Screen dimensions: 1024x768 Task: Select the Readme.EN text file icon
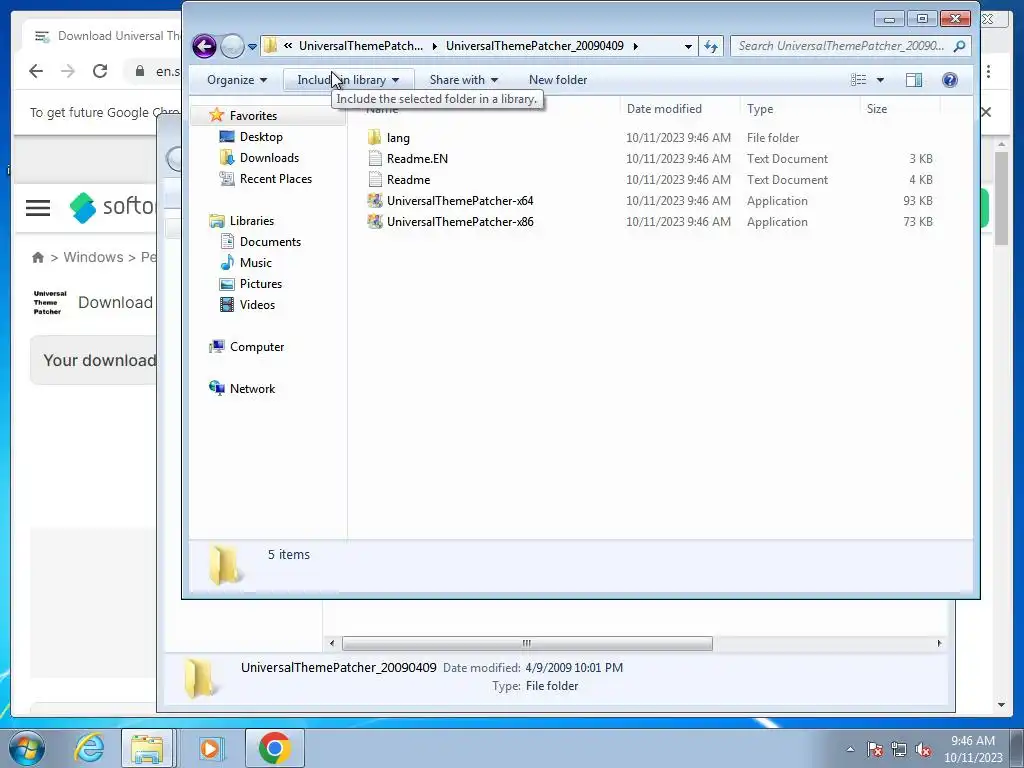click(x=375, y=159)
